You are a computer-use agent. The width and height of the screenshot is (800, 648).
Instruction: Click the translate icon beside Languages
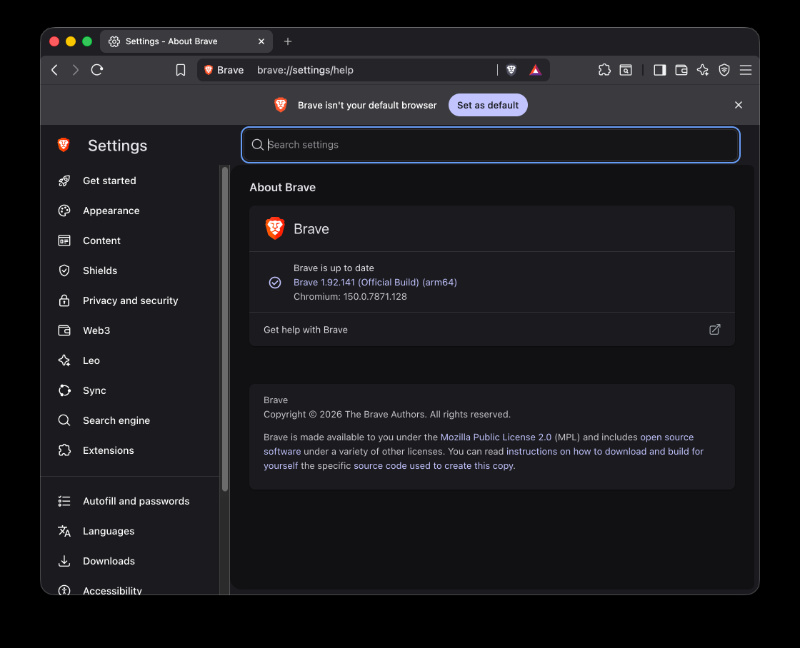point(64,531)
